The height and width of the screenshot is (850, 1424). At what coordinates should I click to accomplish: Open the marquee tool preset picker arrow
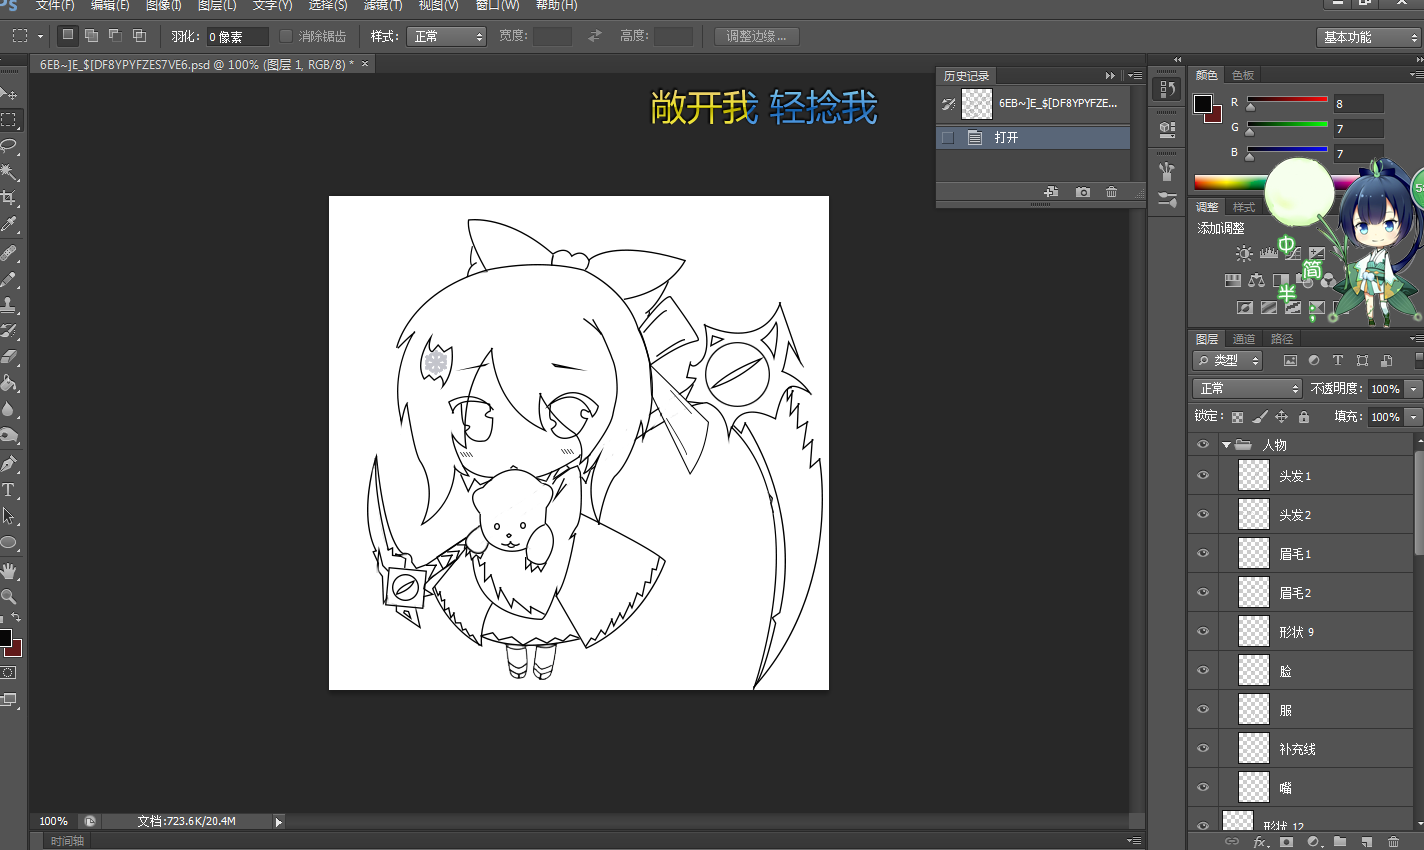(40, 37)
